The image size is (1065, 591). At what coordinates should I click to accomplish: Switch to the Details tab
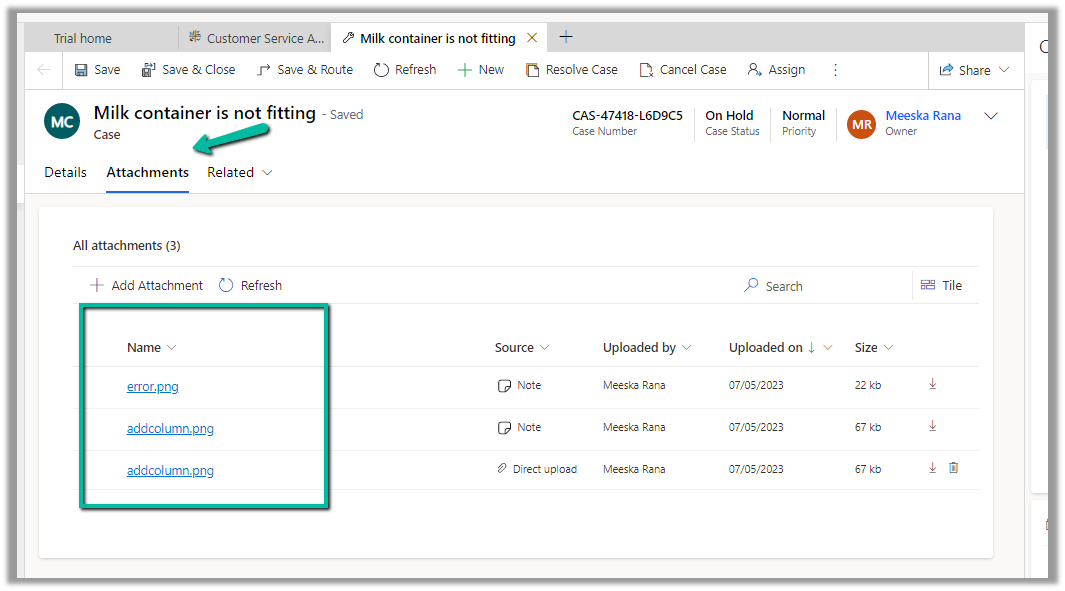coord(66,173)
